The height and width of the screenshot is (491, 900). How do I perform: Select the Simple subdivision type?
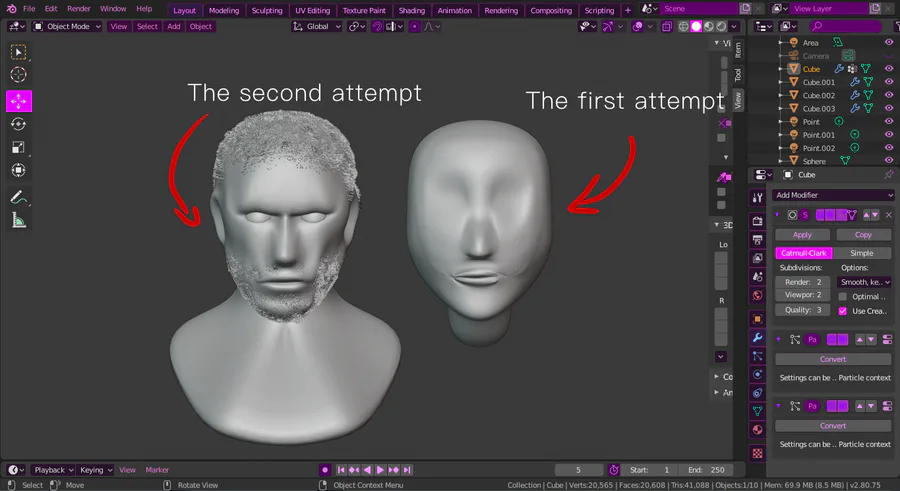tap(862, 253)
